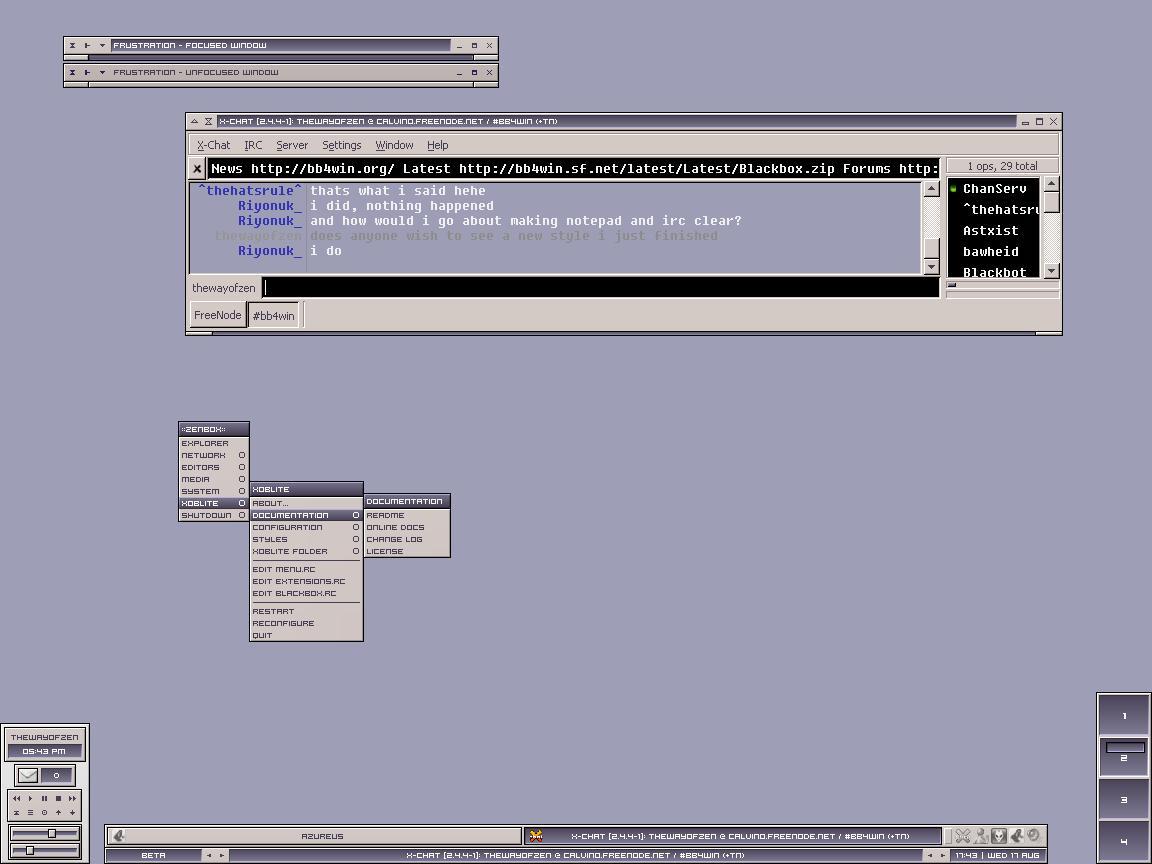Toggle the sticky pin on the unfocused window

point(87,73)
